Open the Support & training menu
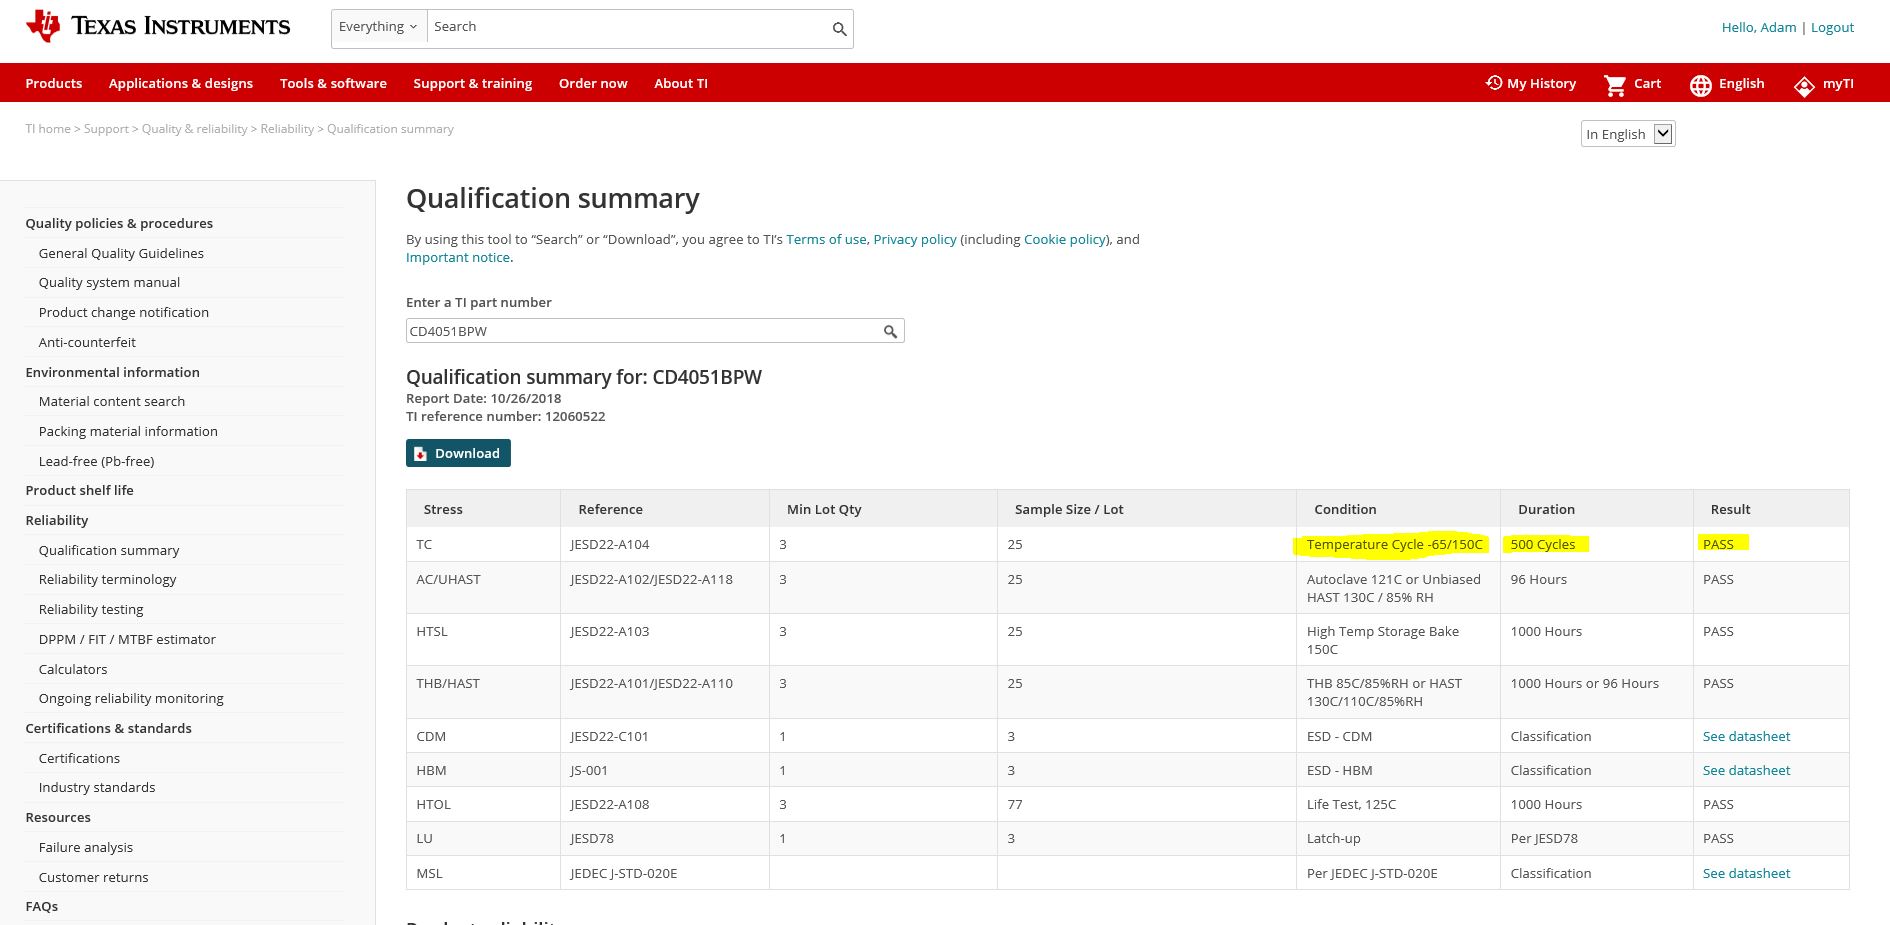1890x925 pixels. (x=473, y=83)
